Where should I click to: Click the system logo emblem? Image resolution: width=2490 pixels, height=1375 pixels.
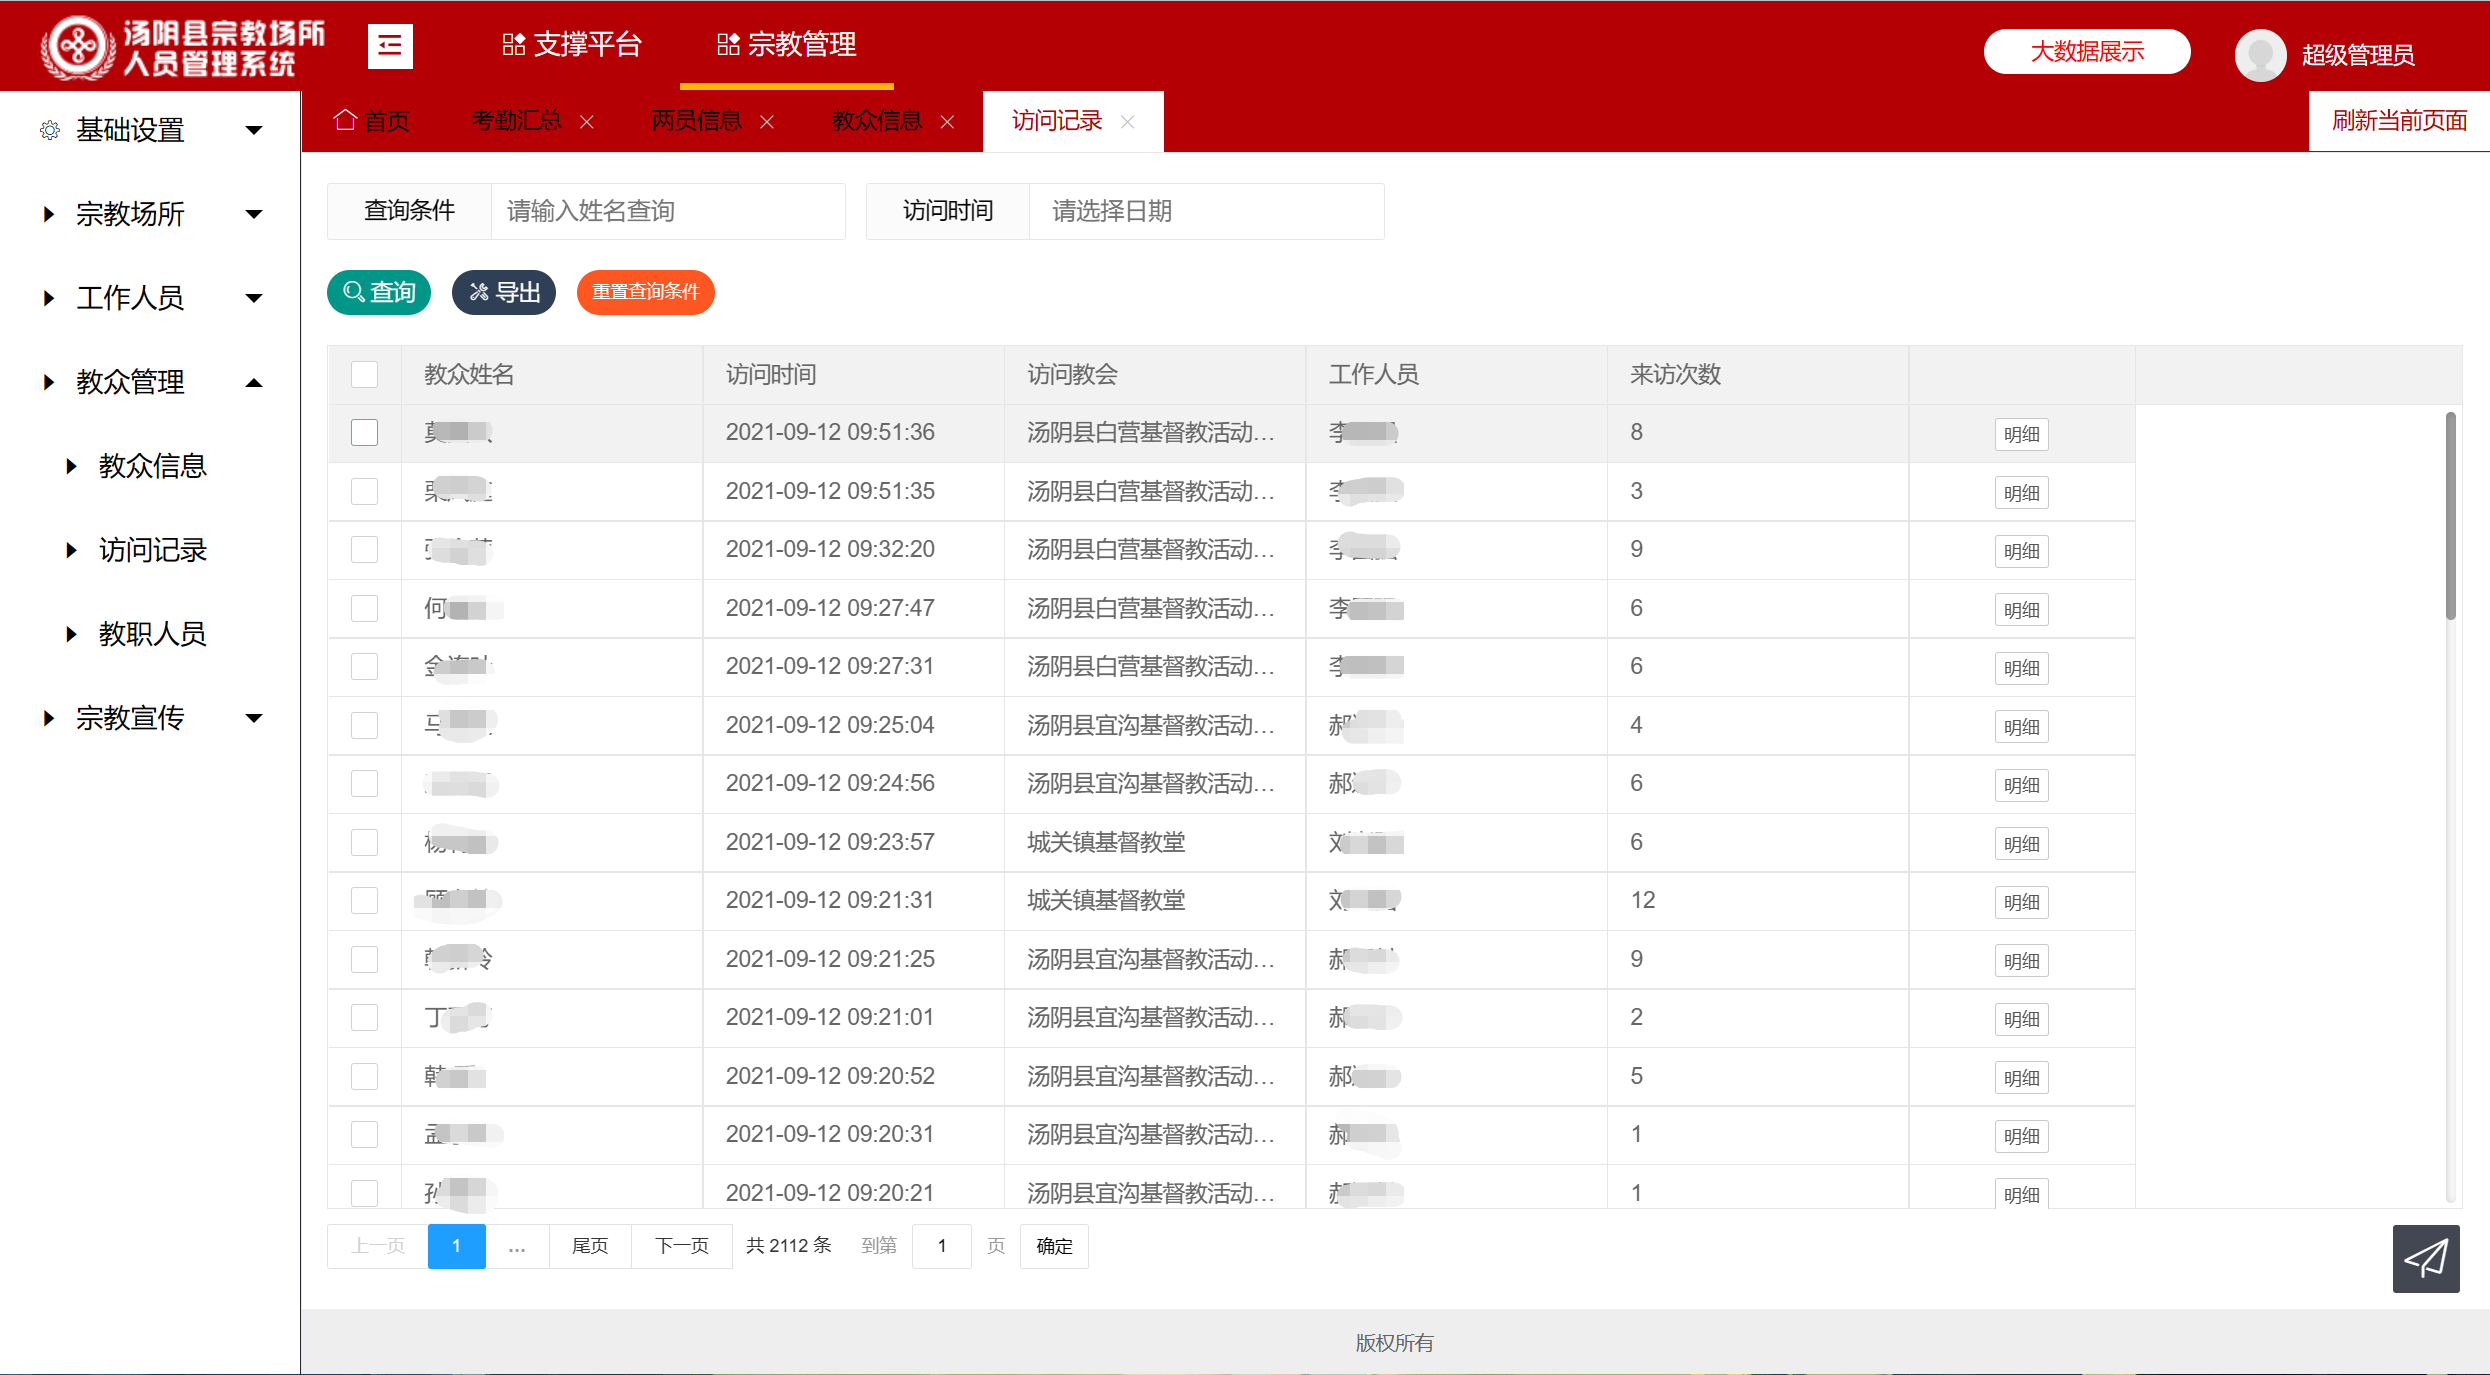pos(77,46)
